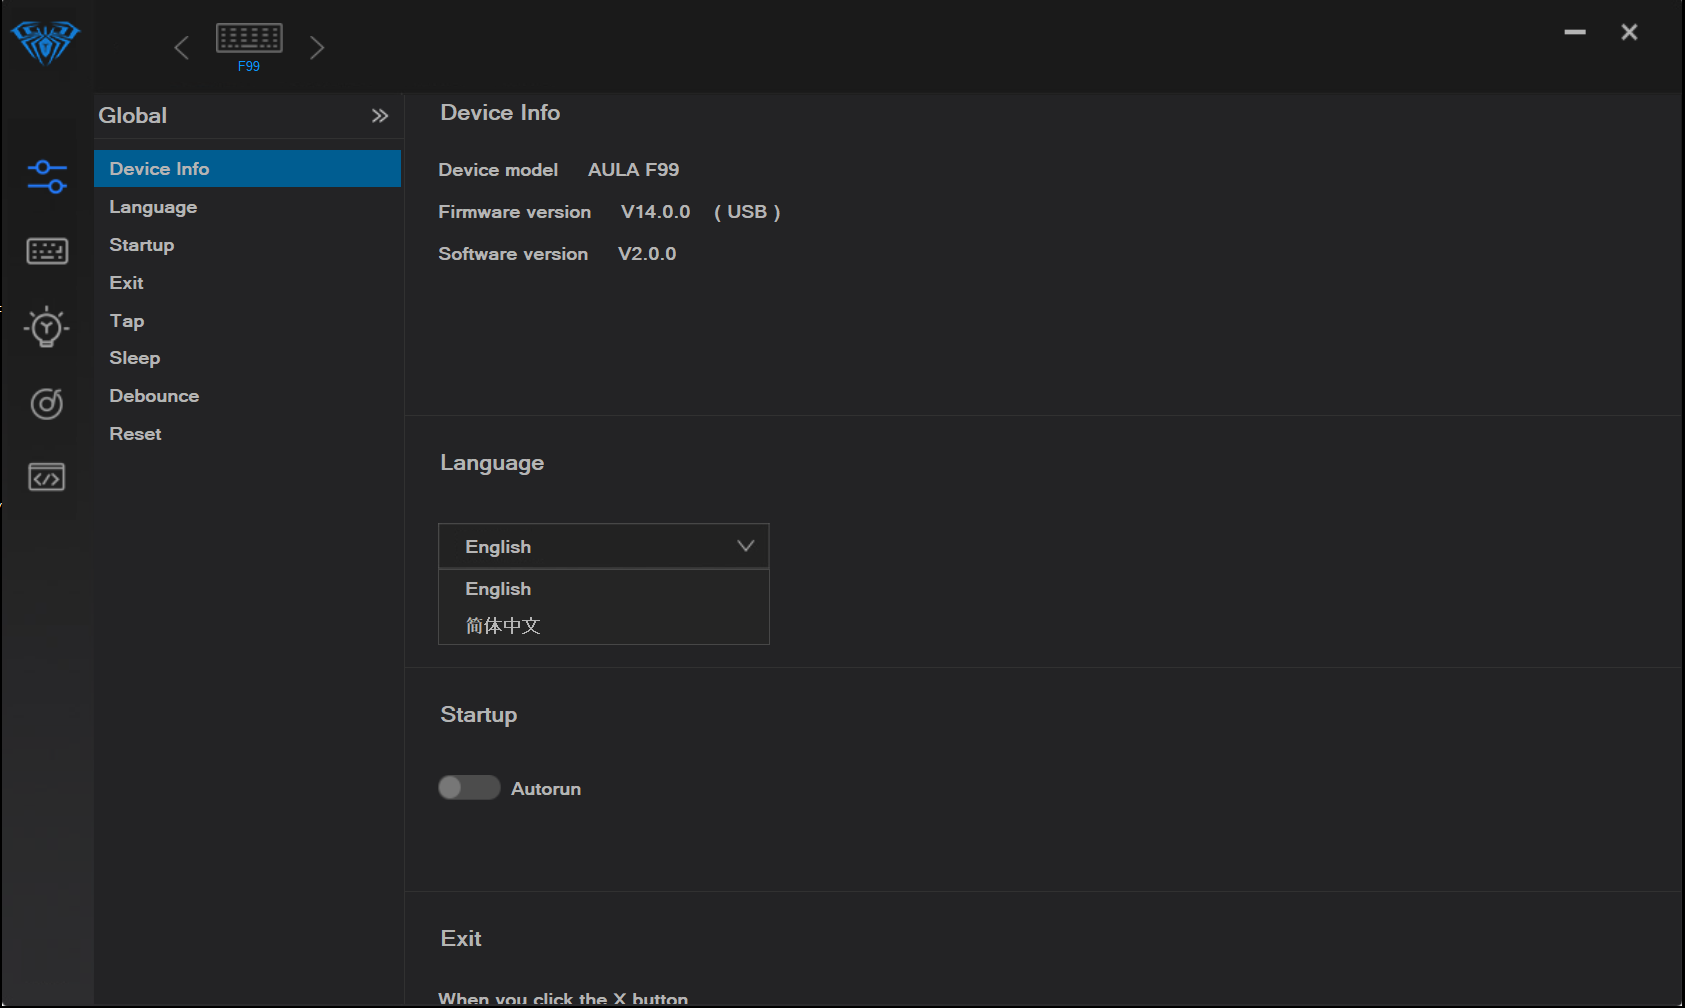Viewport: 1685px width, 1008px height.
Task: Open the circular target sidebar icon
Action: [47, 404]
